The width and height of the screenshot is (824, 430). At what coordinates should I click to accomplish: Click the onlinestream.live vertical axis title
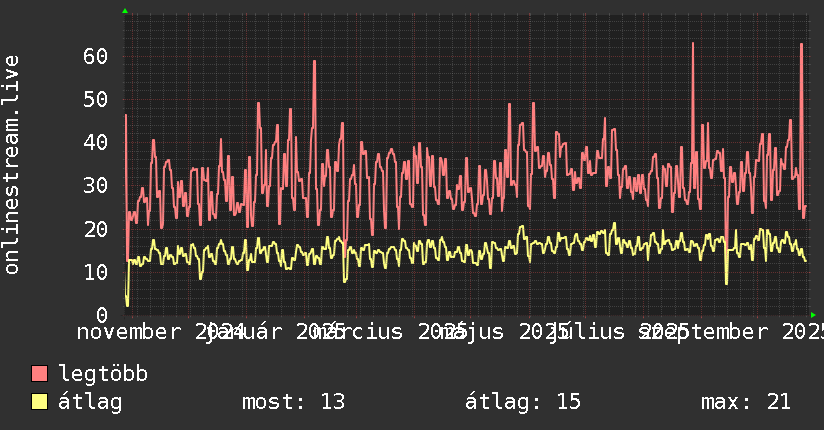[x=12, y=165]
